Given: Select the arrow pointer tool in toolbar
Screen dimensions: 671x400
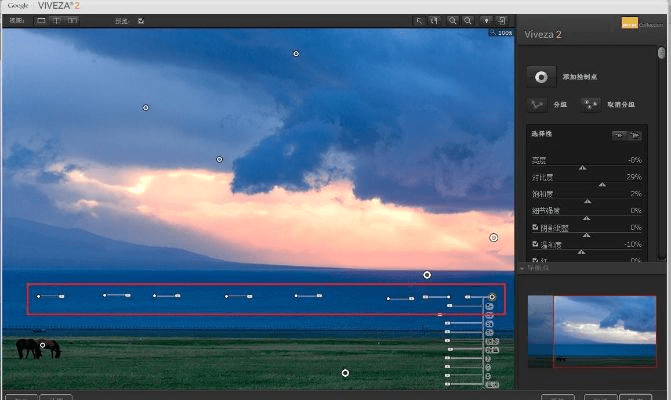Looking at the screenshot, I should click(x=420, y=20).
